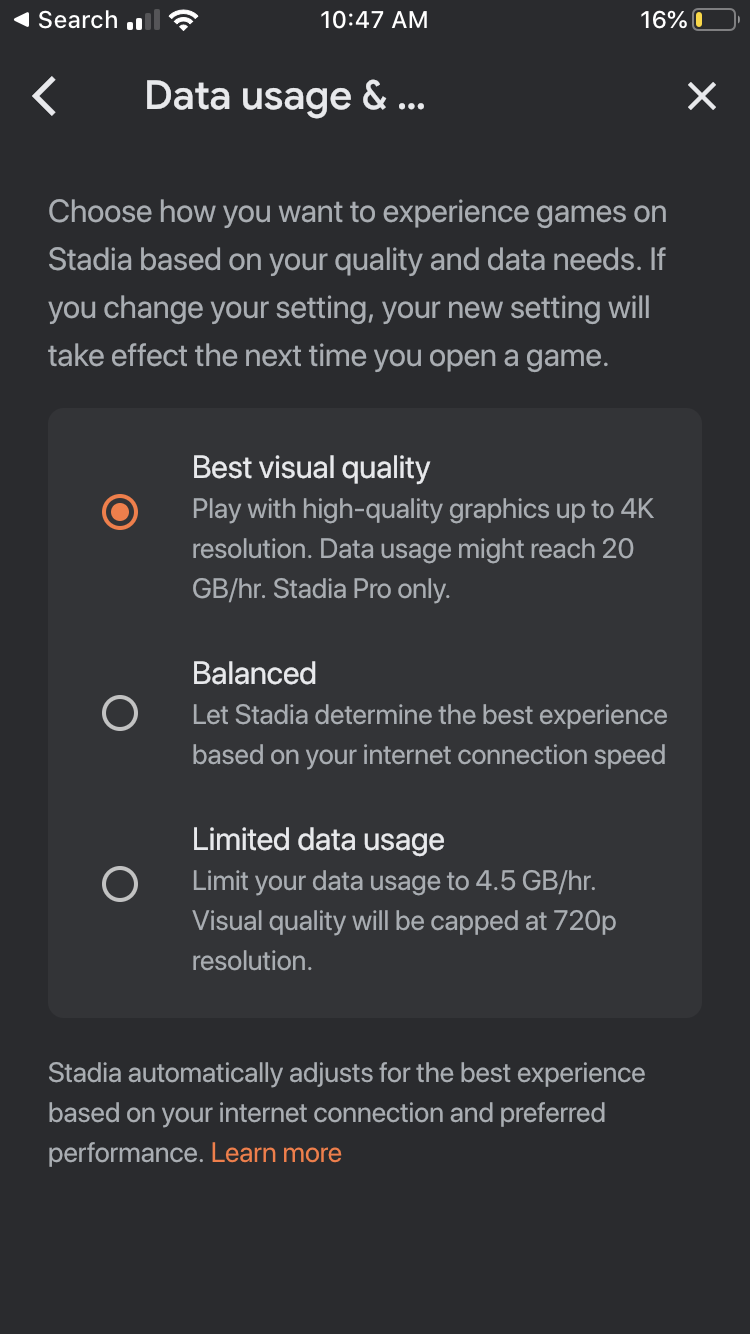Tap the Limited data usage heading

(318, 839)
